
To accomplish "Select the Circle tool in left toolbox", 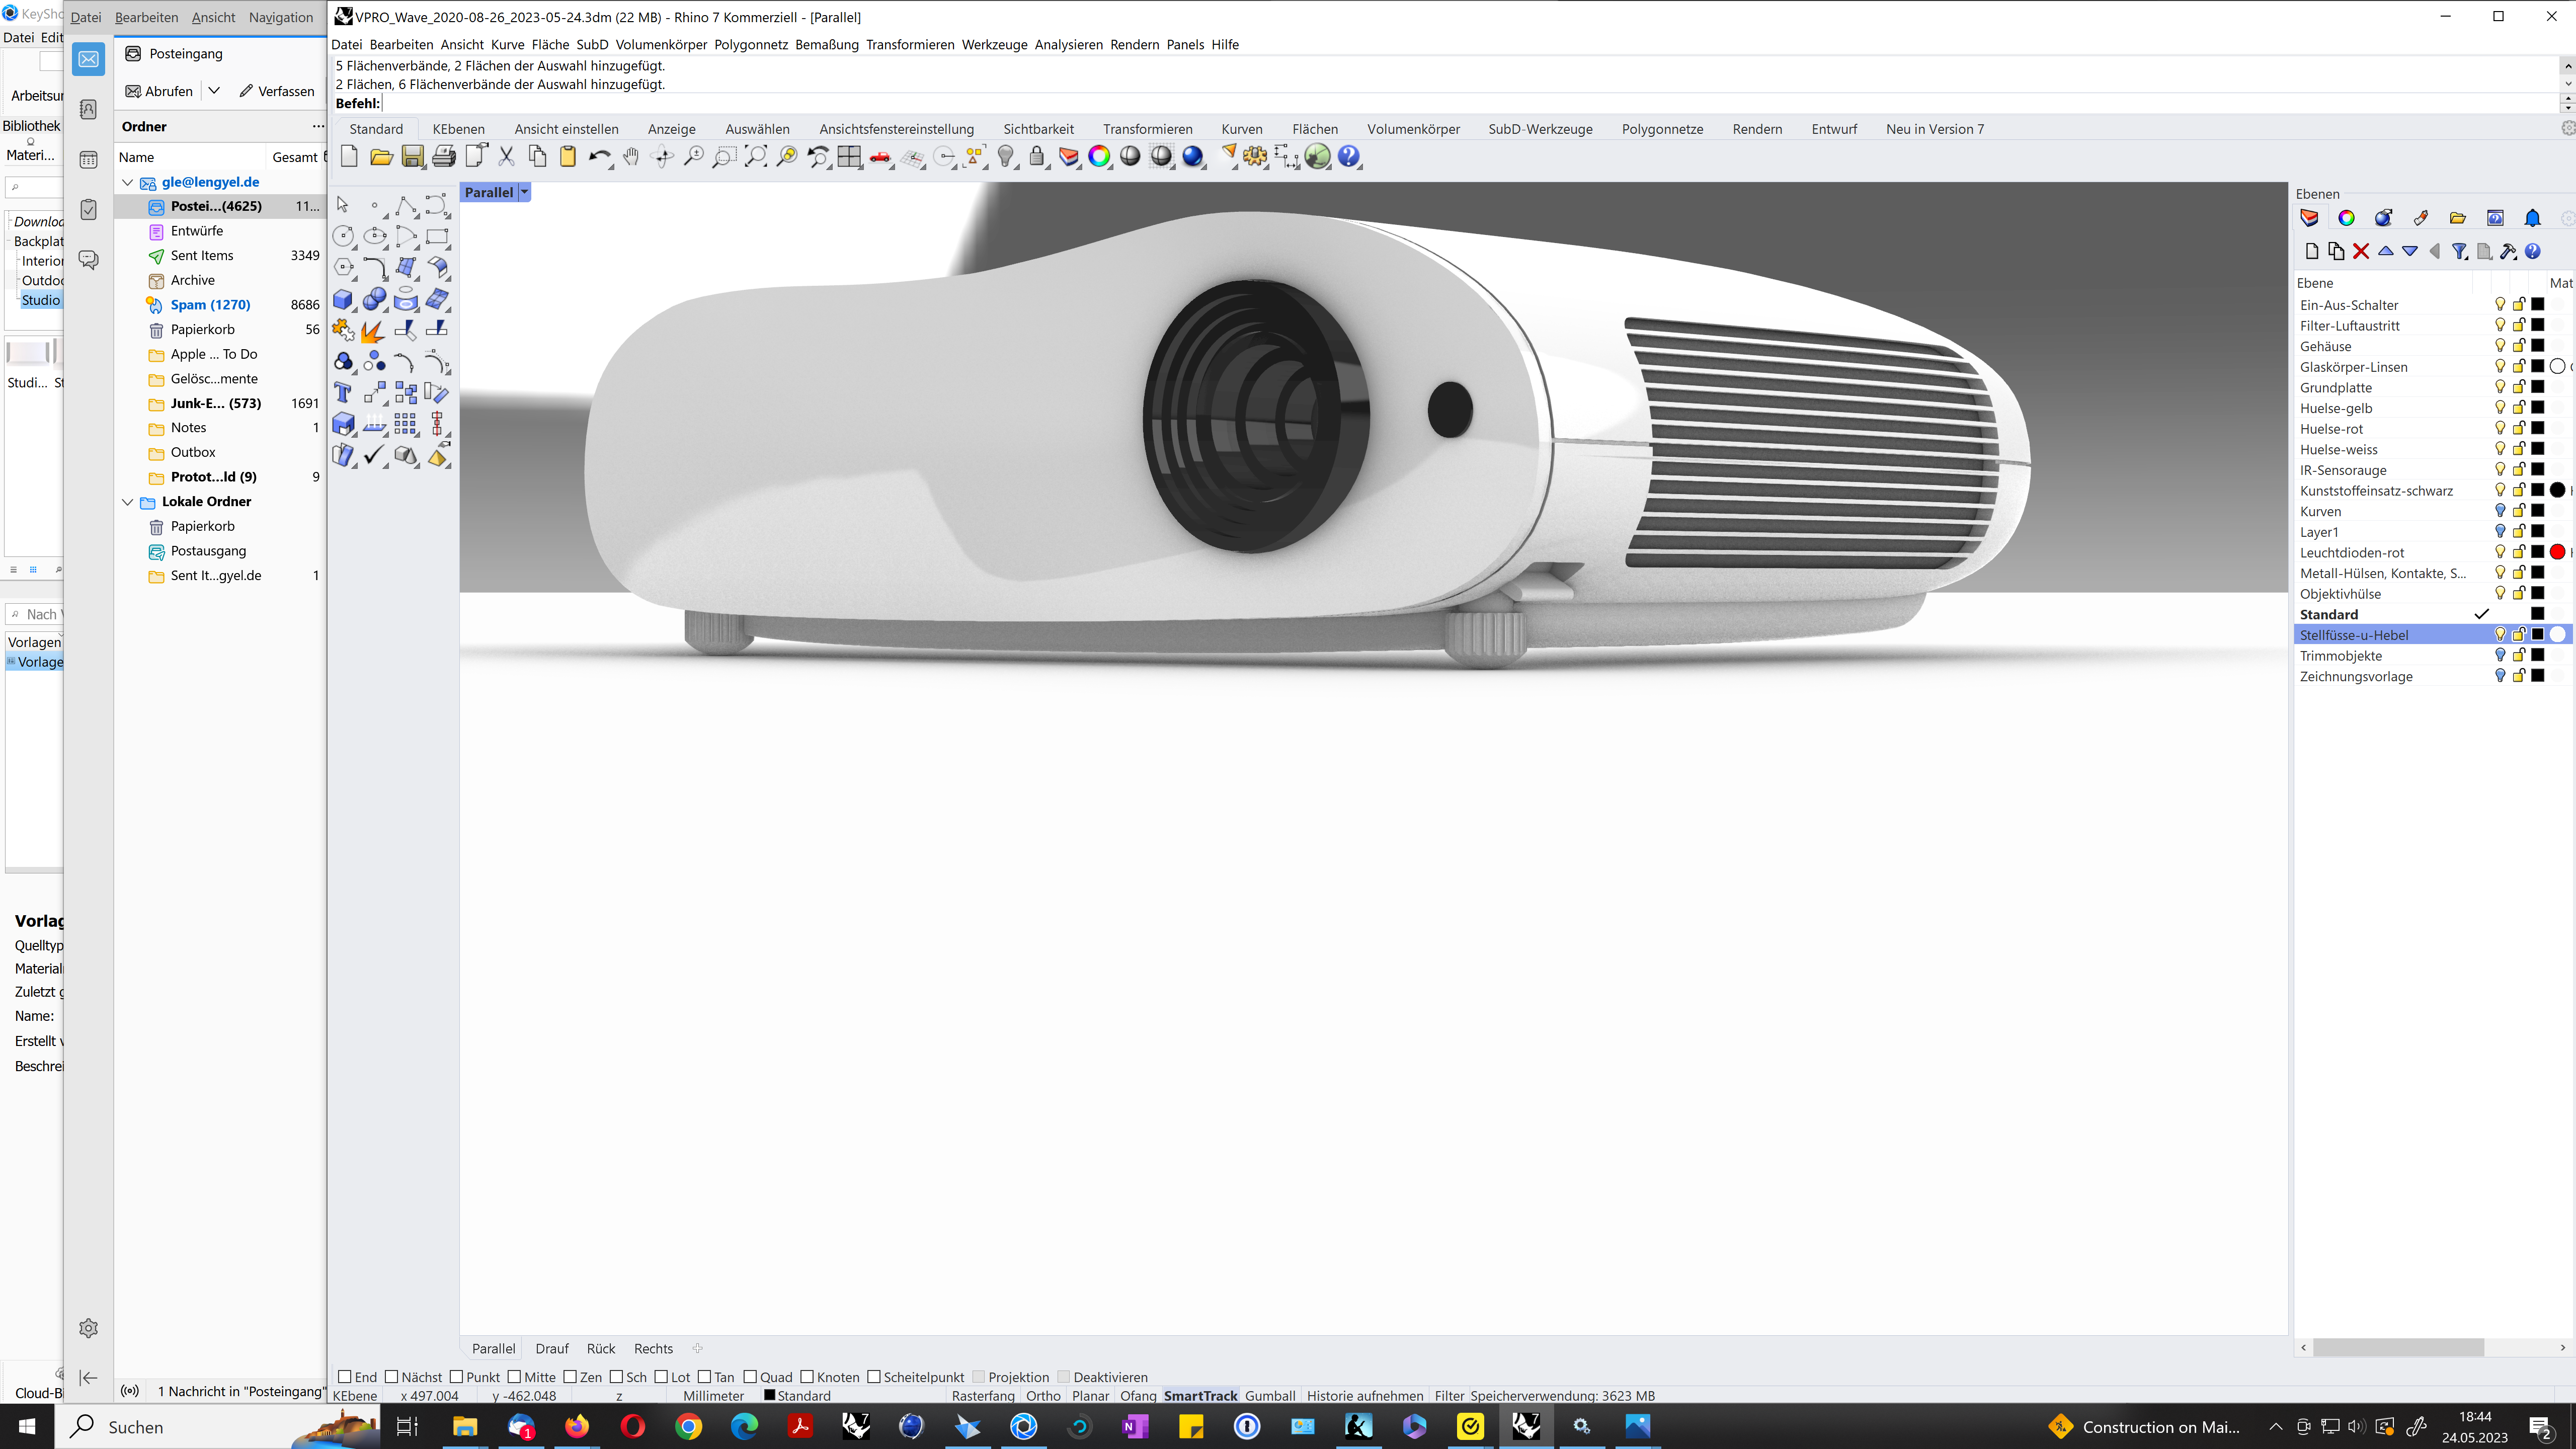I will [344, 237].
